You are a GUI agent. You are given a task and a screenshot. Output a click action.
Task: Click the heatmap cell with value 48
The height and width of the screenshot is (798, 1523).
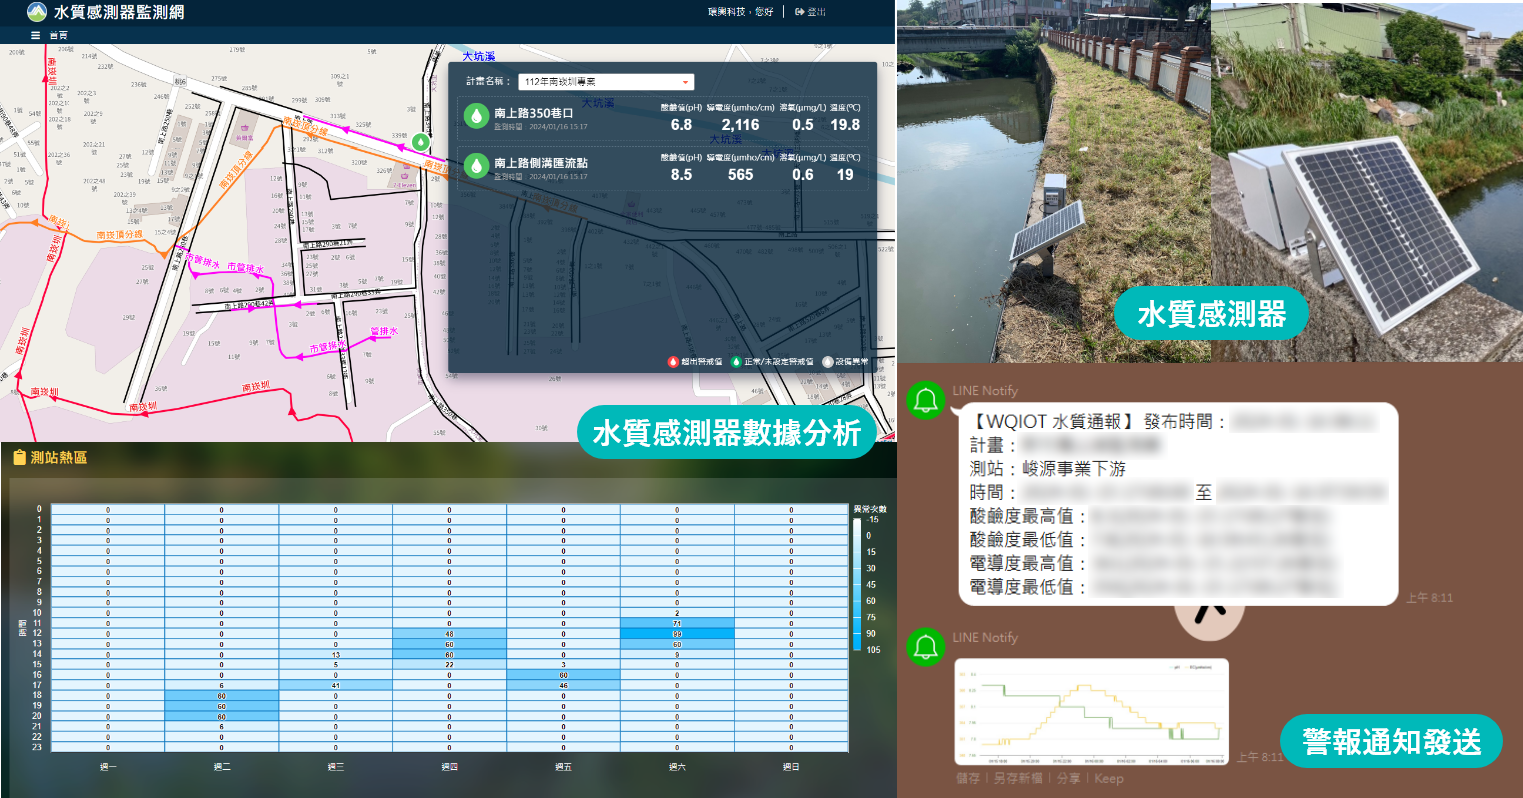pyautogui.click(x=449, y=634)
